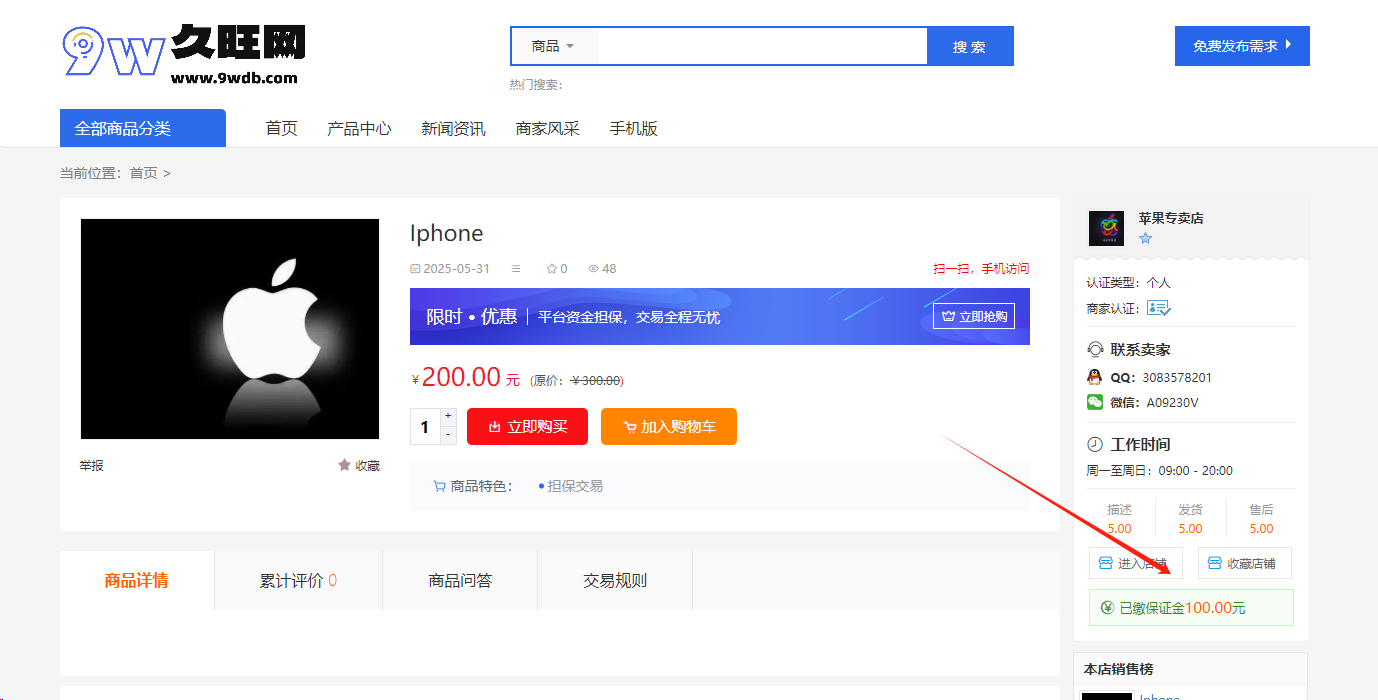Open 商家风采 in the navigation bar
Image resolution: width=1378 pixels, height=700 pixels.
pyautogui.click(x=548, y=128)
